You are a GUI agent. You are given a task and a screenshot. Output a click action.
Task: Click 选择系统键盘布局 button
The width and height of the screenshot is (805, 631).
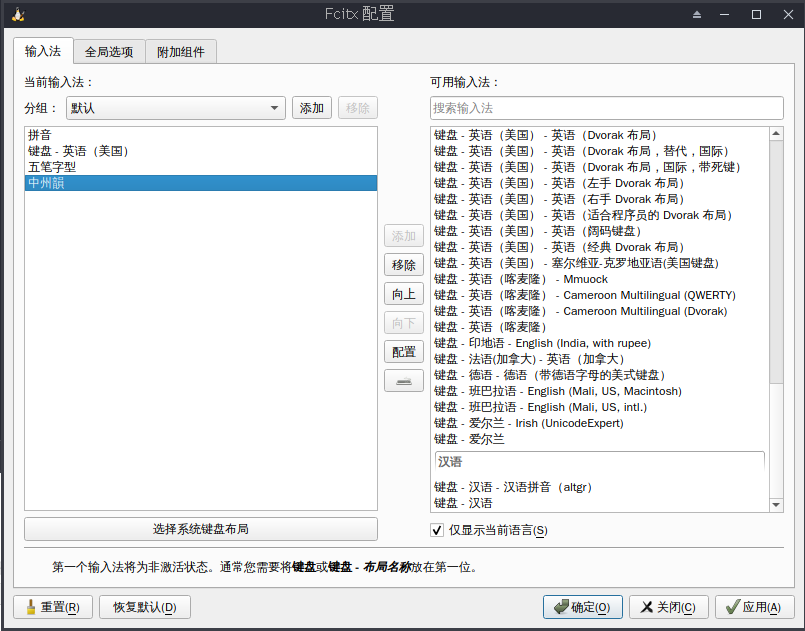[x=201, y=529]
